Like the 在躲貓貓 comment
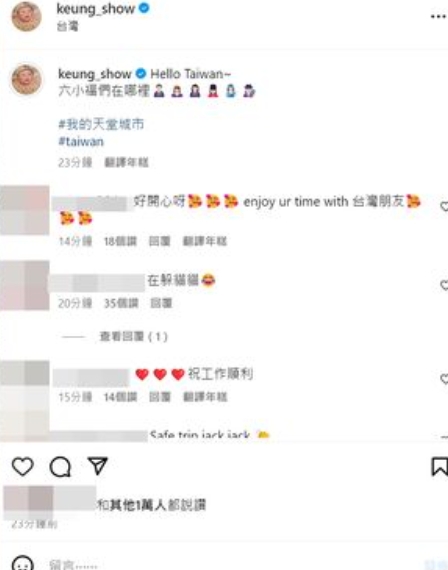Viewport: 448px width, 570px height. point(444,285)
